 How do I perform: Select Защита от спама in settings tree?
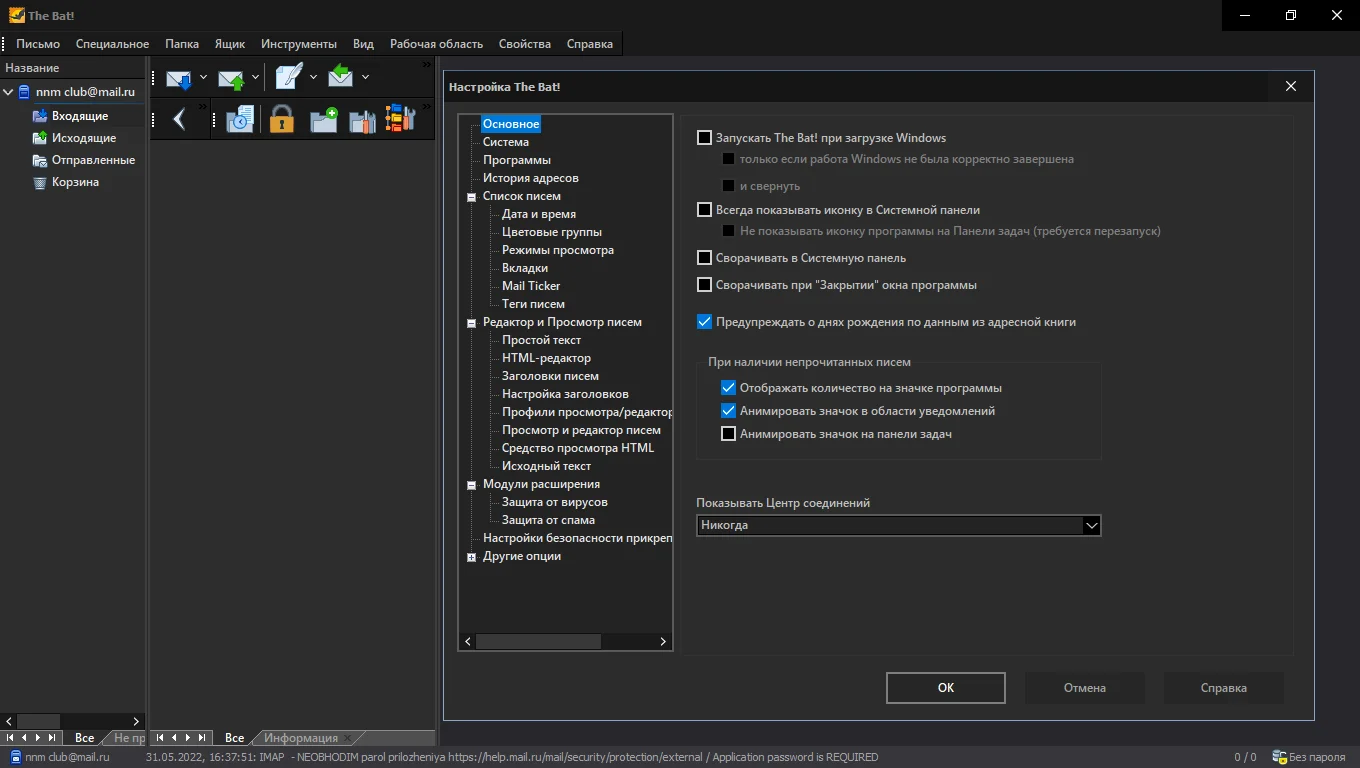click(548, 520)
